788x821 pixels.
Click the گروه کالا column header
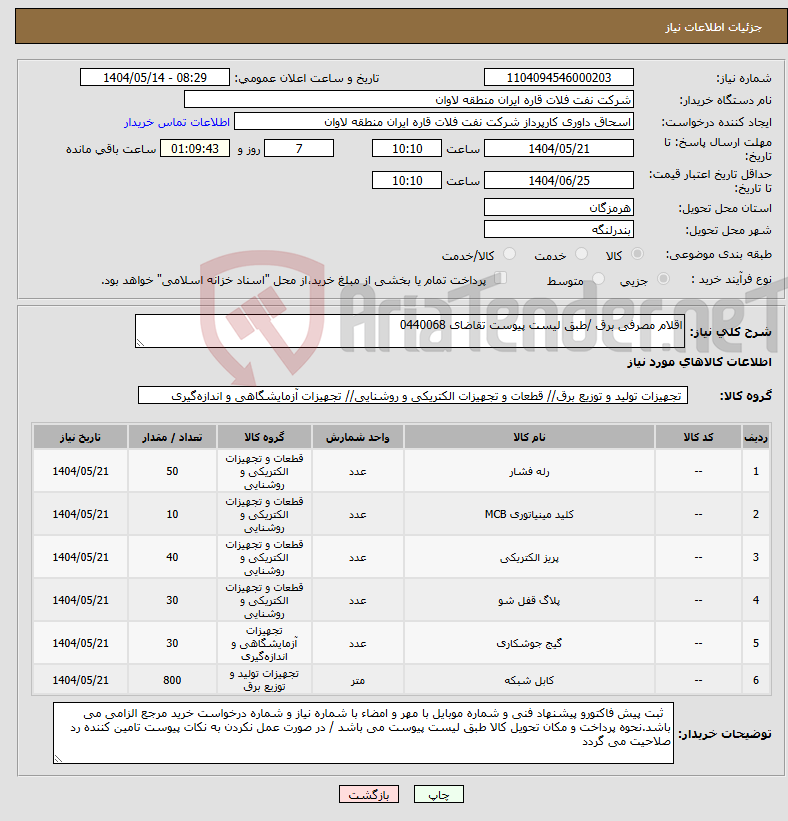pyautogui.click(x=264, y=437)
